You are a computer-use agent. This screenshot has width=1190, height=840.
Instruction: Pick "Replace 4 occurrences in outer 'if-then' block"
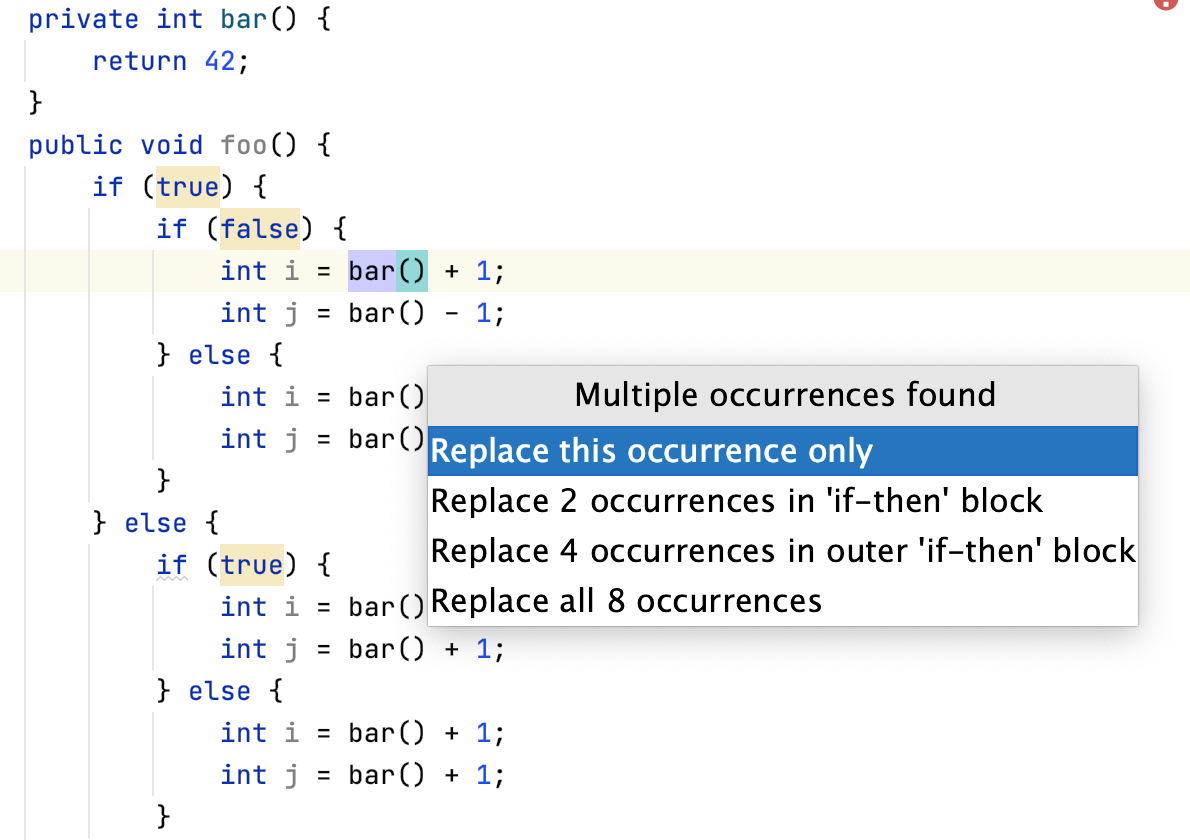(x=782, y=551)
